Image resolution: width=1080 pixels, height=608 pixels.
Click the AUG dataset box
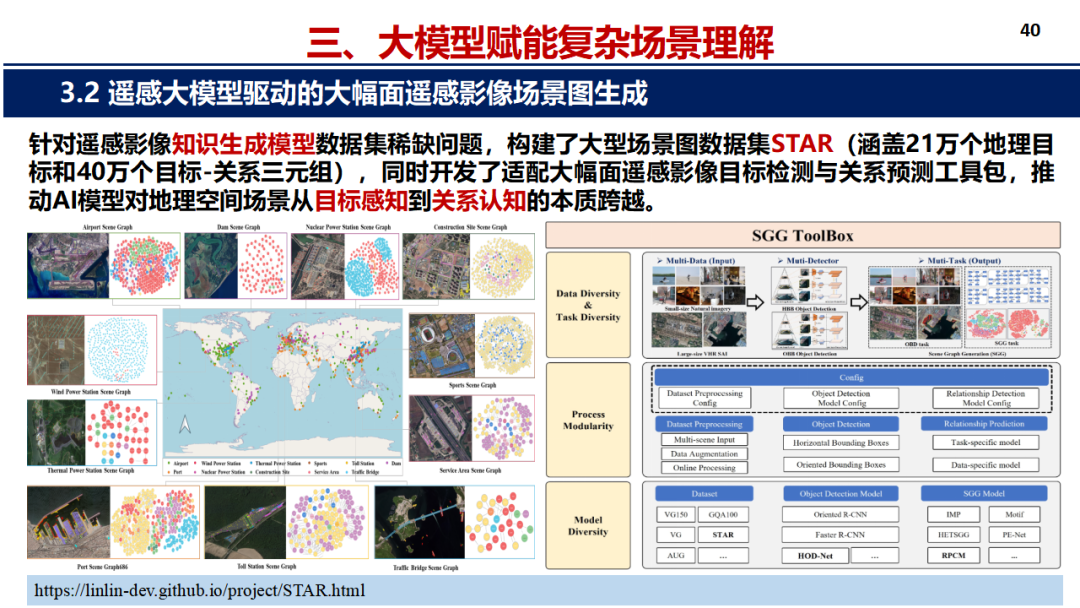coord(676,555)
